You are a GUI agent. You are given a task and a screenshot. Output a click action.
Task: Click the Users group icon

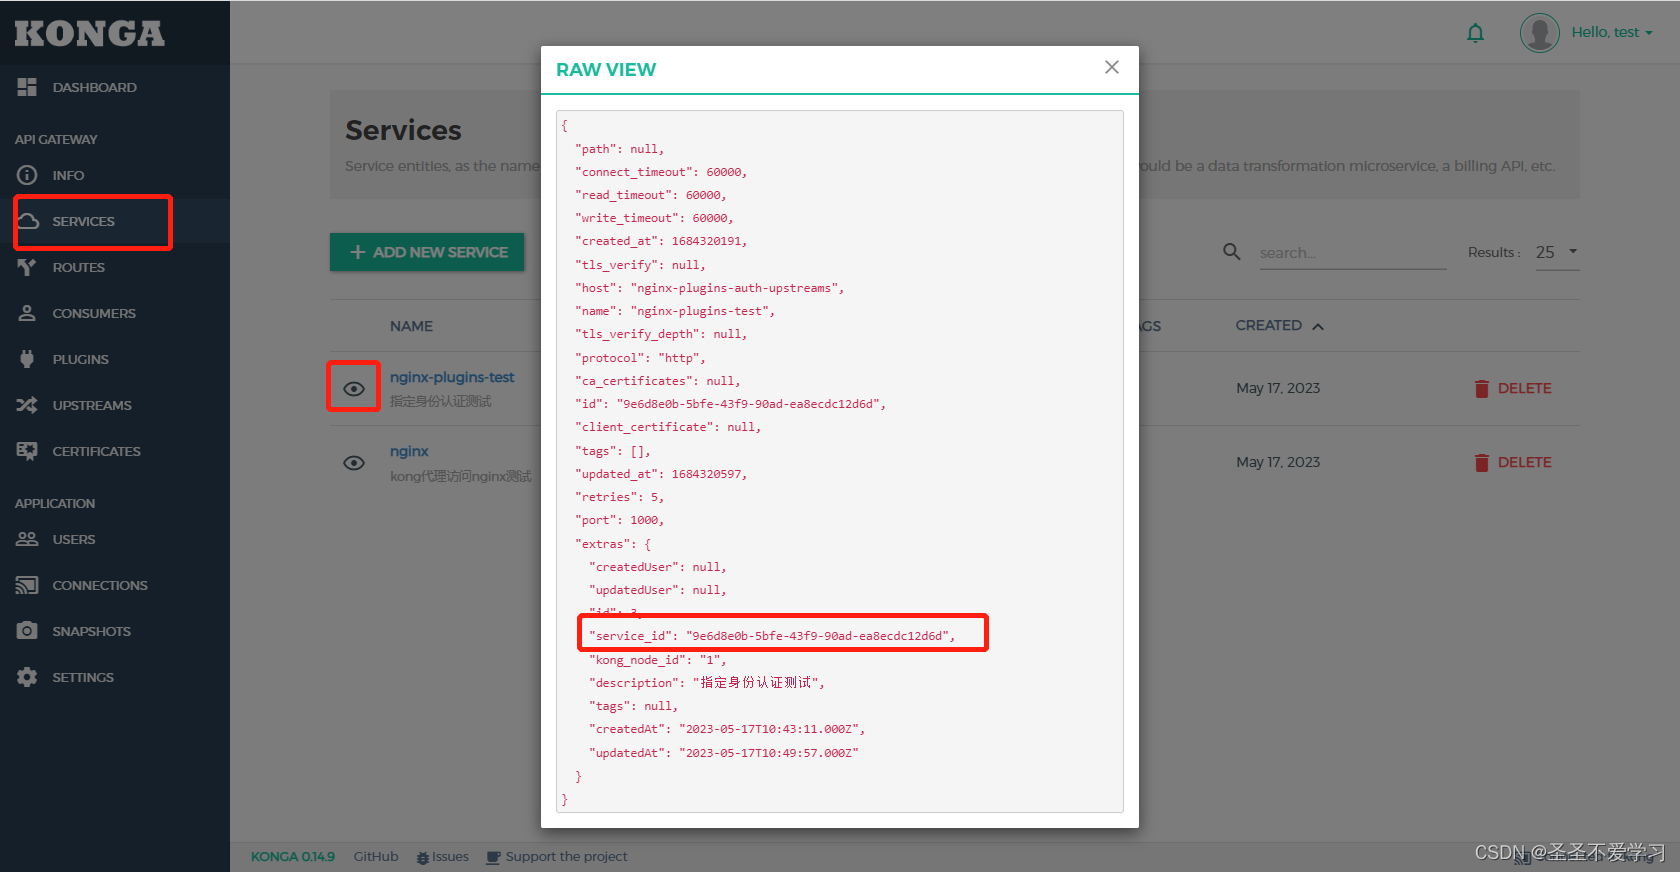tap(27, 539)
